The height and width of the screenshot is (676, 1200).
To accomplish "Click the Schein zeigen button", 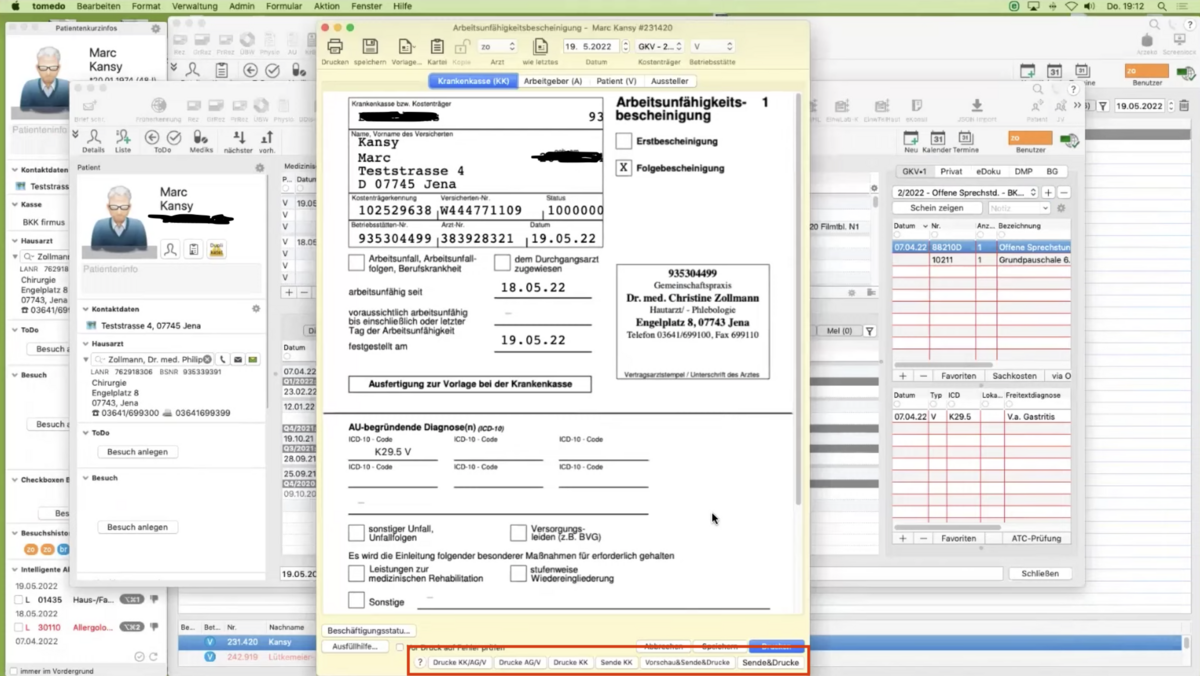I will click(937, 208).
